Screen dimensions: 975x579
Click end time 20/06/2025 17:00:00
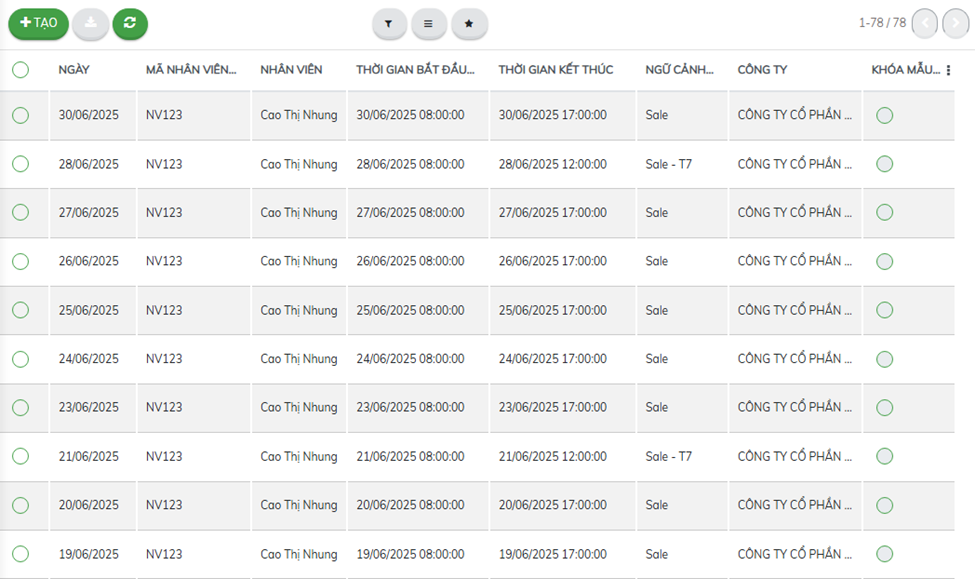[552, 505]
